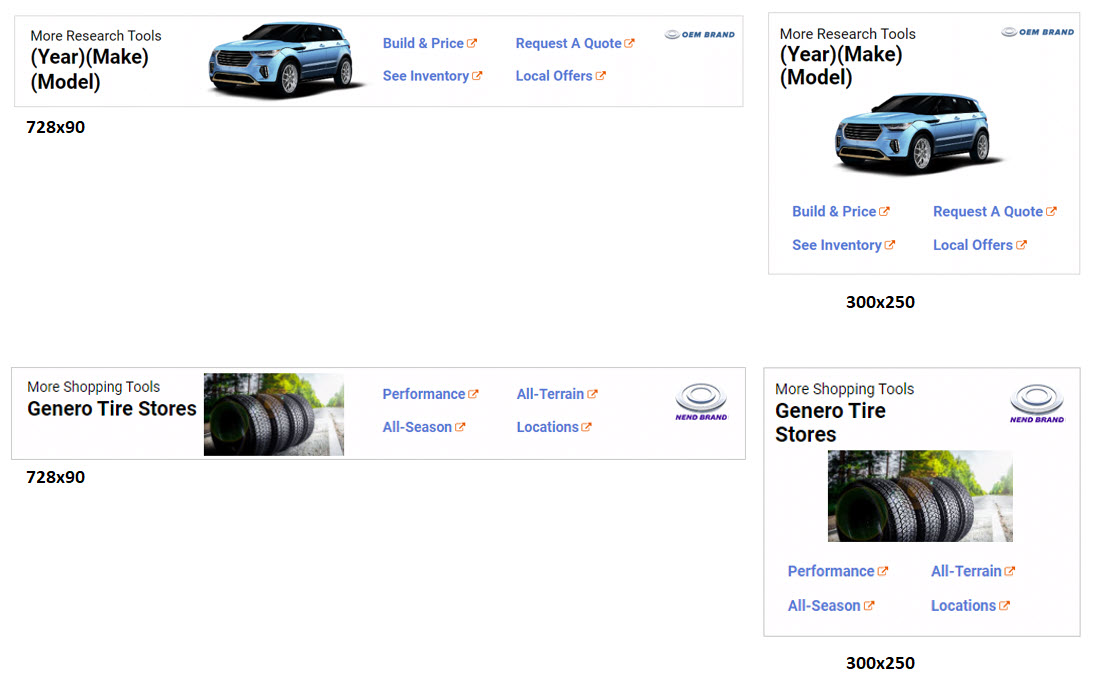Click the NEND Brand logo in the 728x90 tire banner
The image size is (1093, 676).
click(701, 402)
